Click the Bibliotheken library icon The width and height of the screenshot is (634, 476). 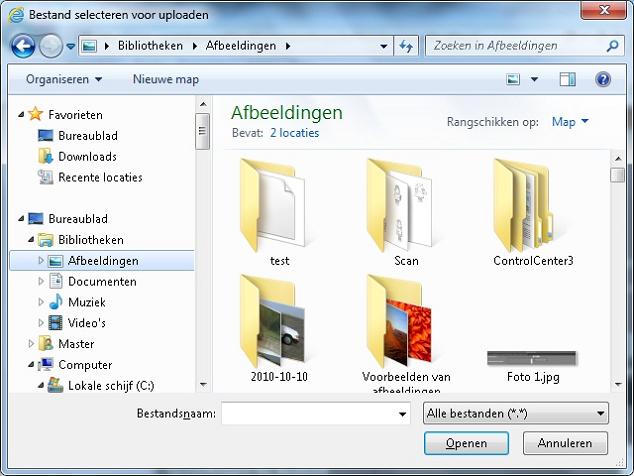45,240
